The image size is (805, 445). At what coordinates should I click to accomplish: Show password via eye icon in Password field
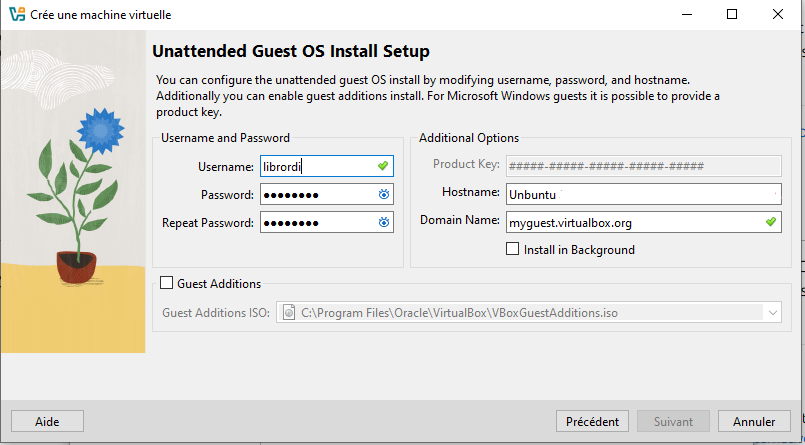coord(383,194)
